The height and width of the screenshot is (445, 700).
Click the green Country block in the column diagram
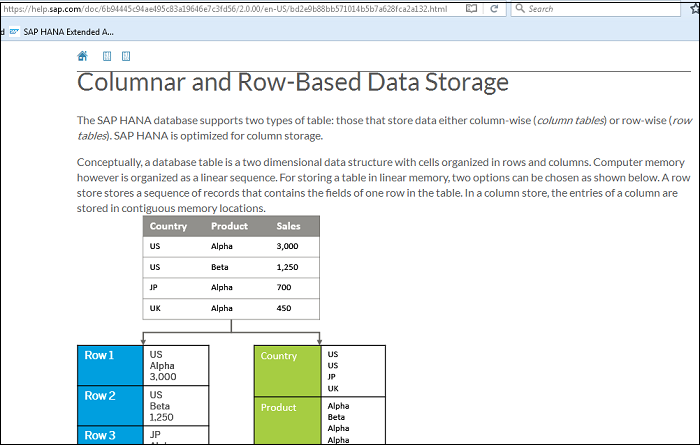click(288, 370)
